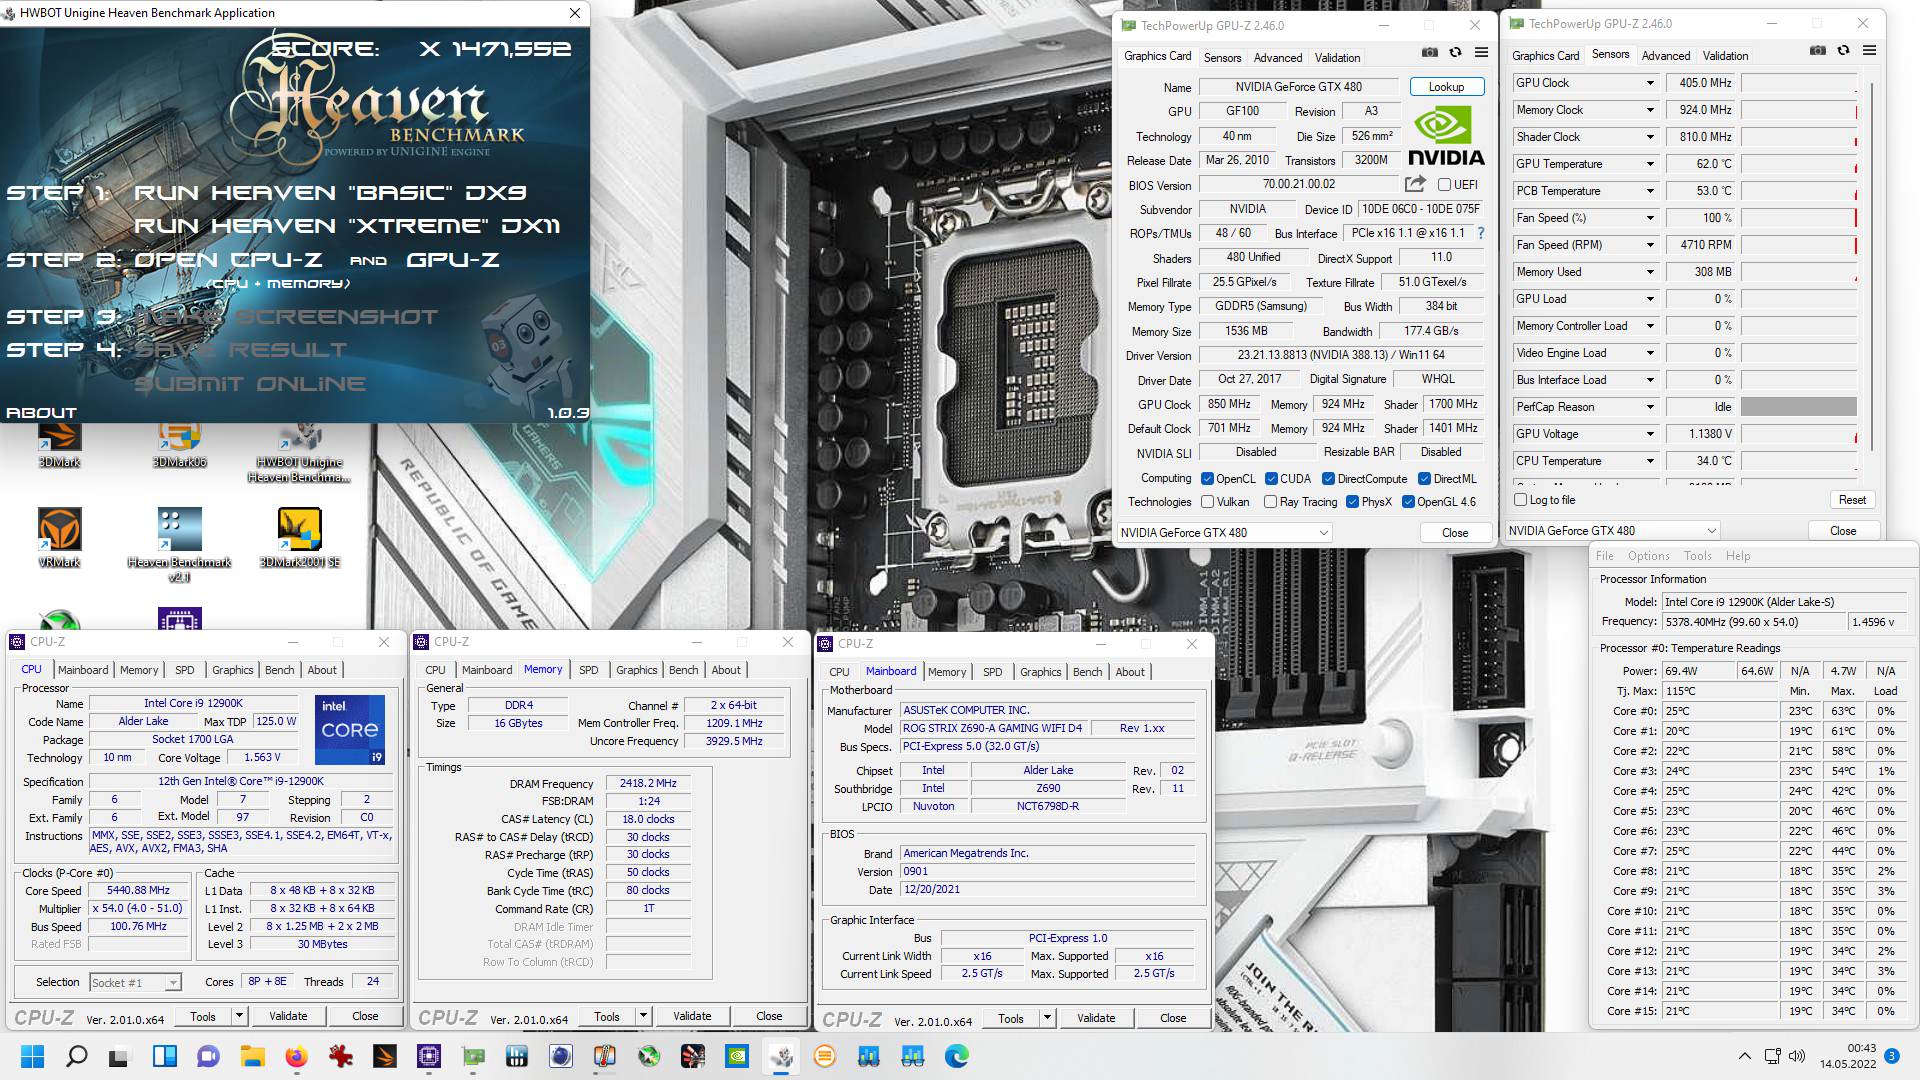Open Validation tab in GPU-Z Graphics Card window
The height and width of the screenshot is (1080, 1920).
tap(1337, 58)
